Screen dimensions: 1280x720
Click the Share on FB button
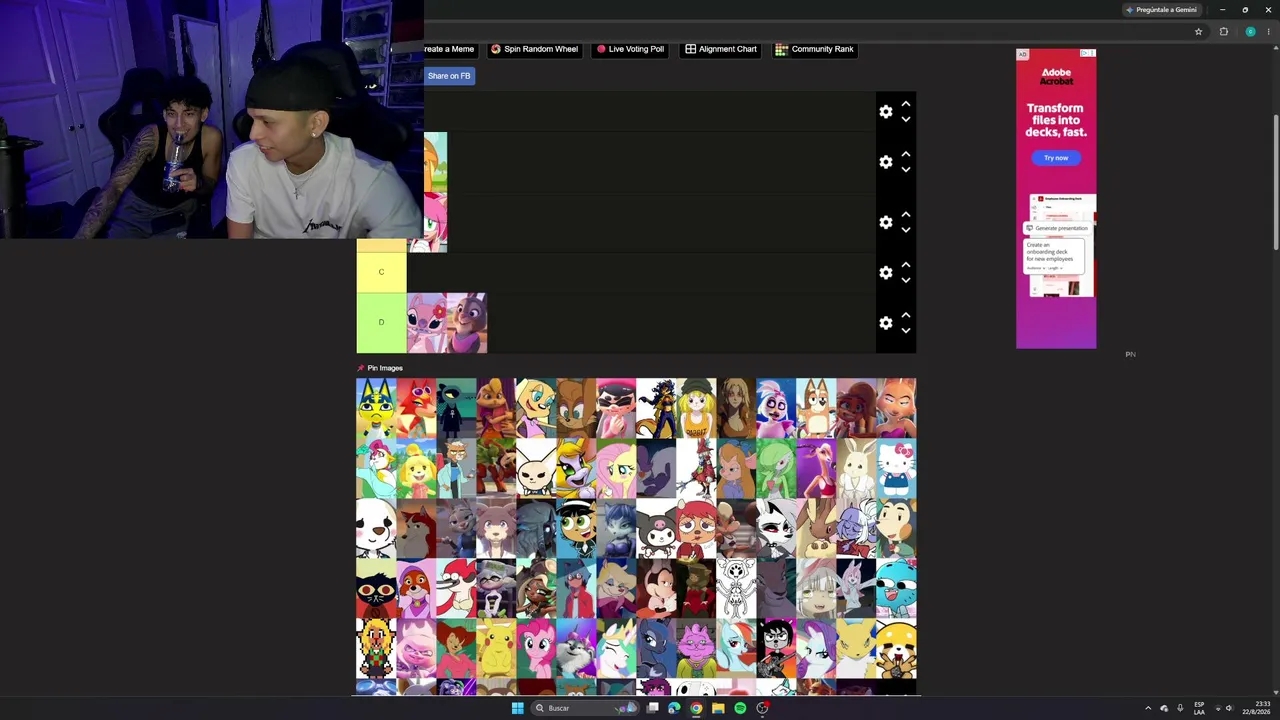click(x=449, y=76)
